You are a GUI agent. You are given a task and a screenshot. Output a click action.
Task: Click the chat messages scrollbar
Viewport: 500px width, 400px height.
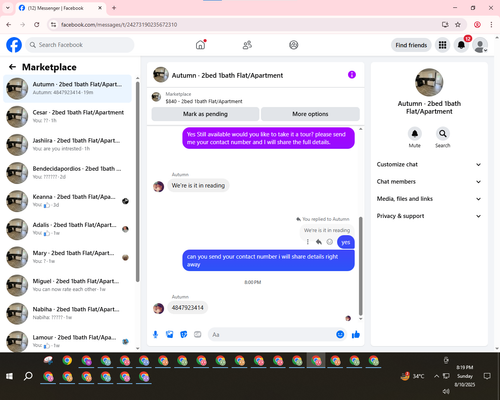click(360, 266)
